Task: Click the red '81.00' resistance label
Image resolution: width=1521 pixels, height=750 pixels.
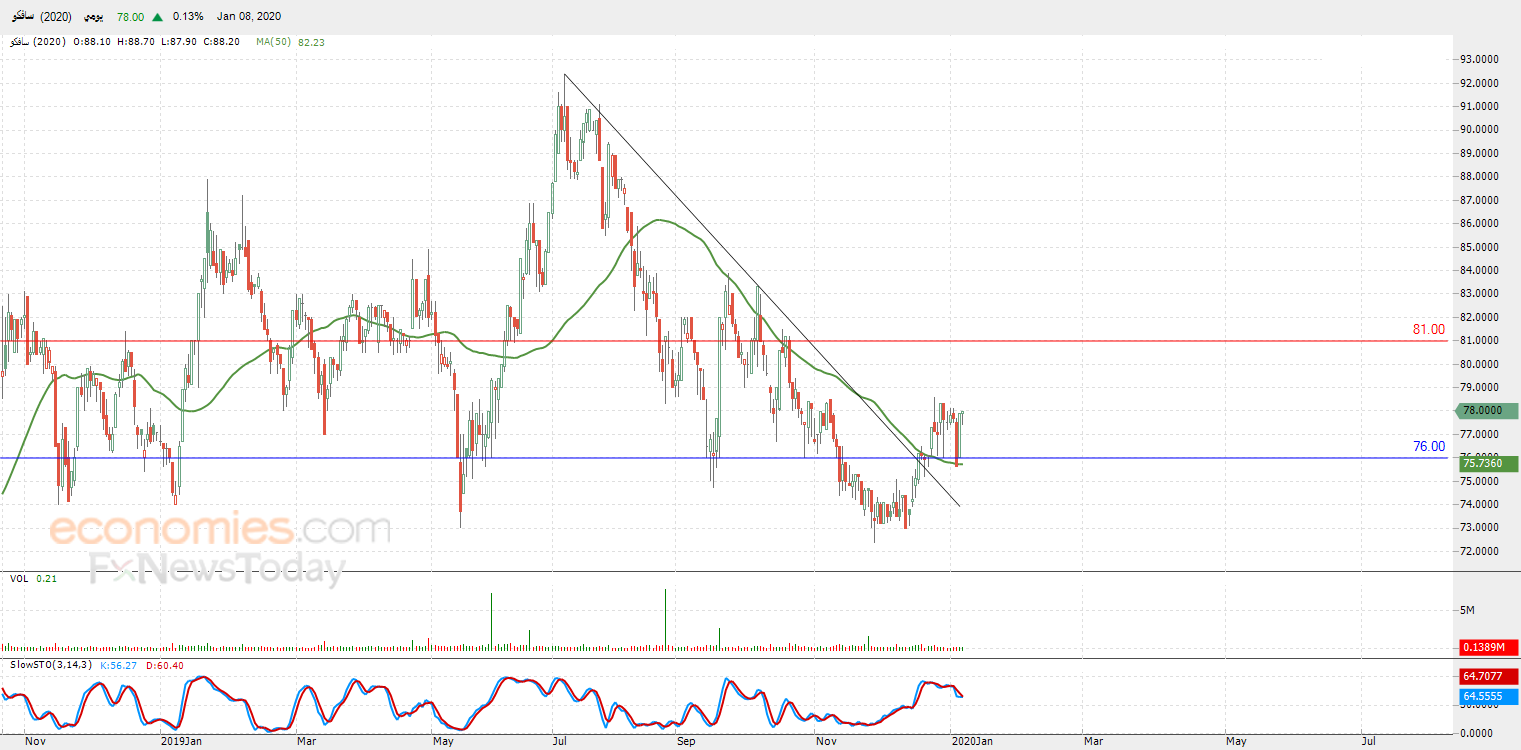Action: (x=1428, y=329)
